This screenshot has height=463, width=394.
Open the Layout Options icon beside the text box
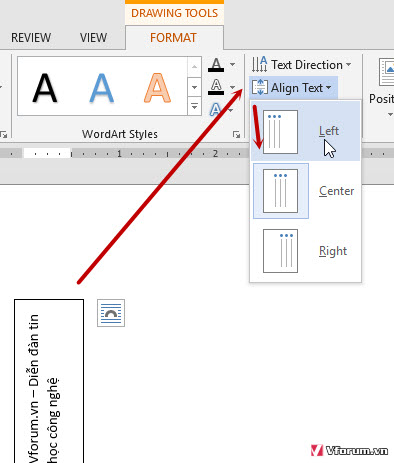pyautogui.click(x=111, y=313)
